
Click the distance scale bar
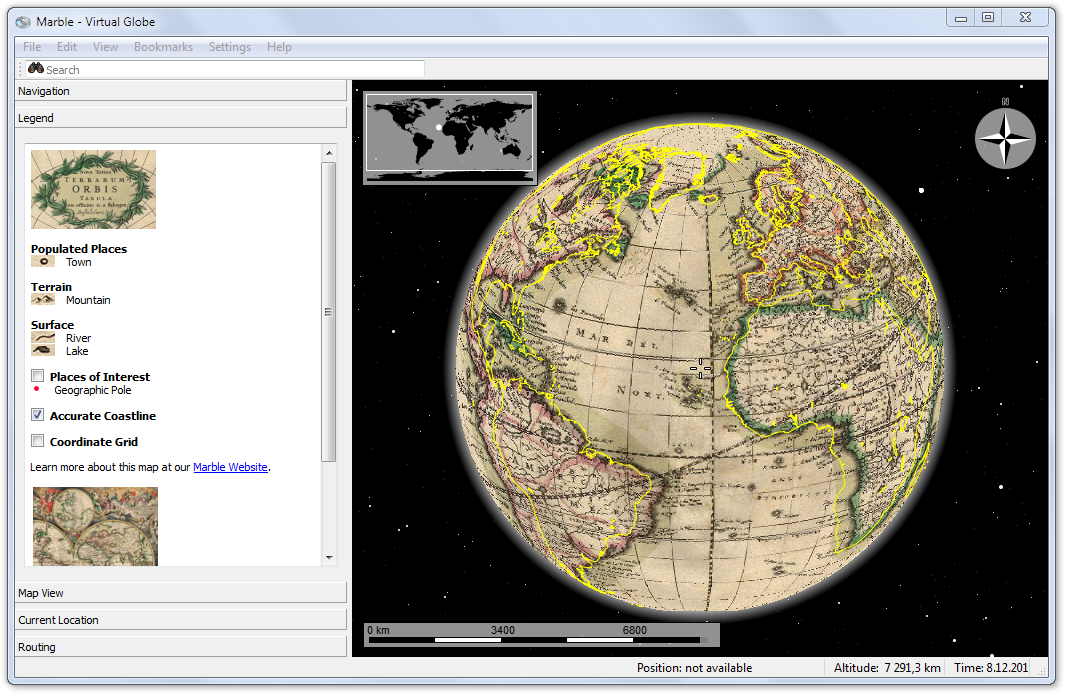[x=541, y=634]
